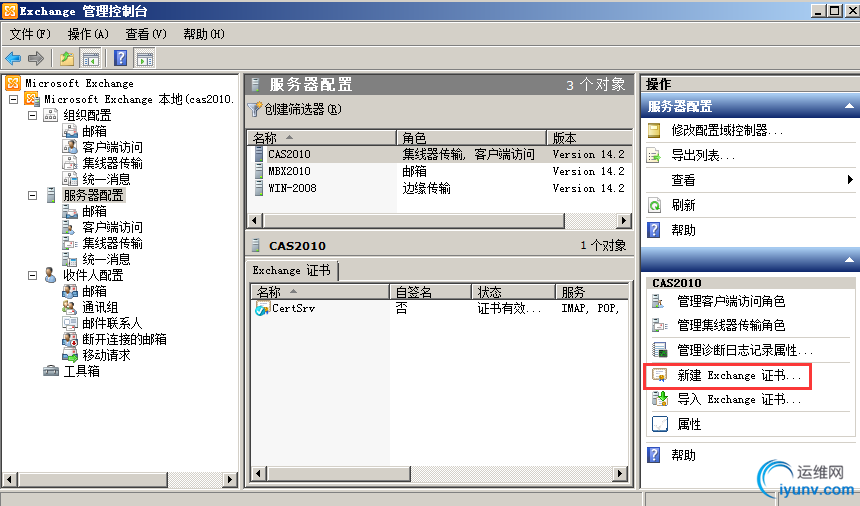860x506 pixels.
Task: Open 属性 properties action
Action: point(689,424)
